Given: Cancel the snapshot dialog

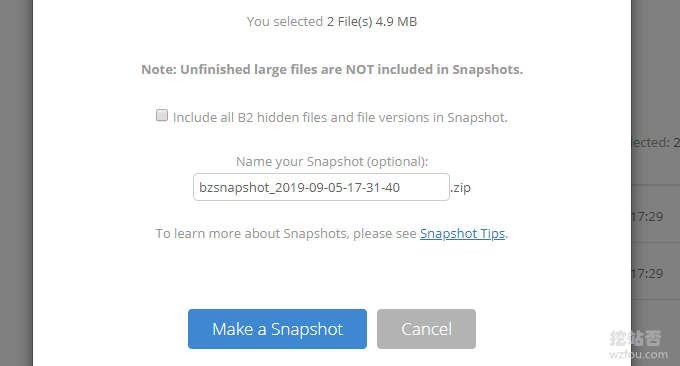Looking at the screenshot, I should (426, 329).
